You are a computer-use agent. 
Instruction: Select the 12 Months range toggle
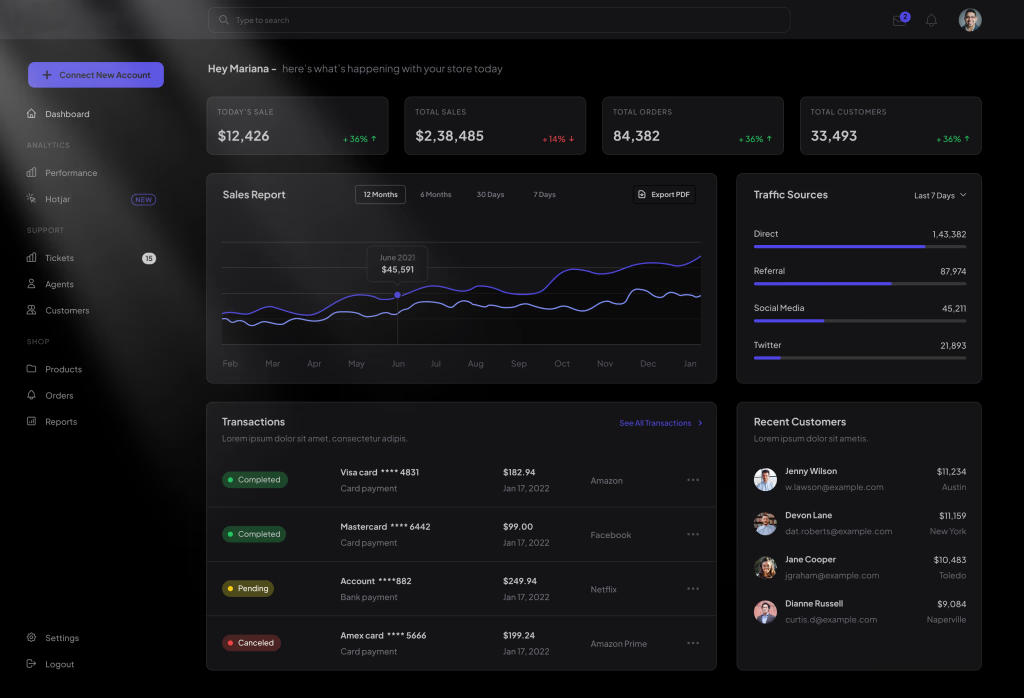[x=380, y=194]
